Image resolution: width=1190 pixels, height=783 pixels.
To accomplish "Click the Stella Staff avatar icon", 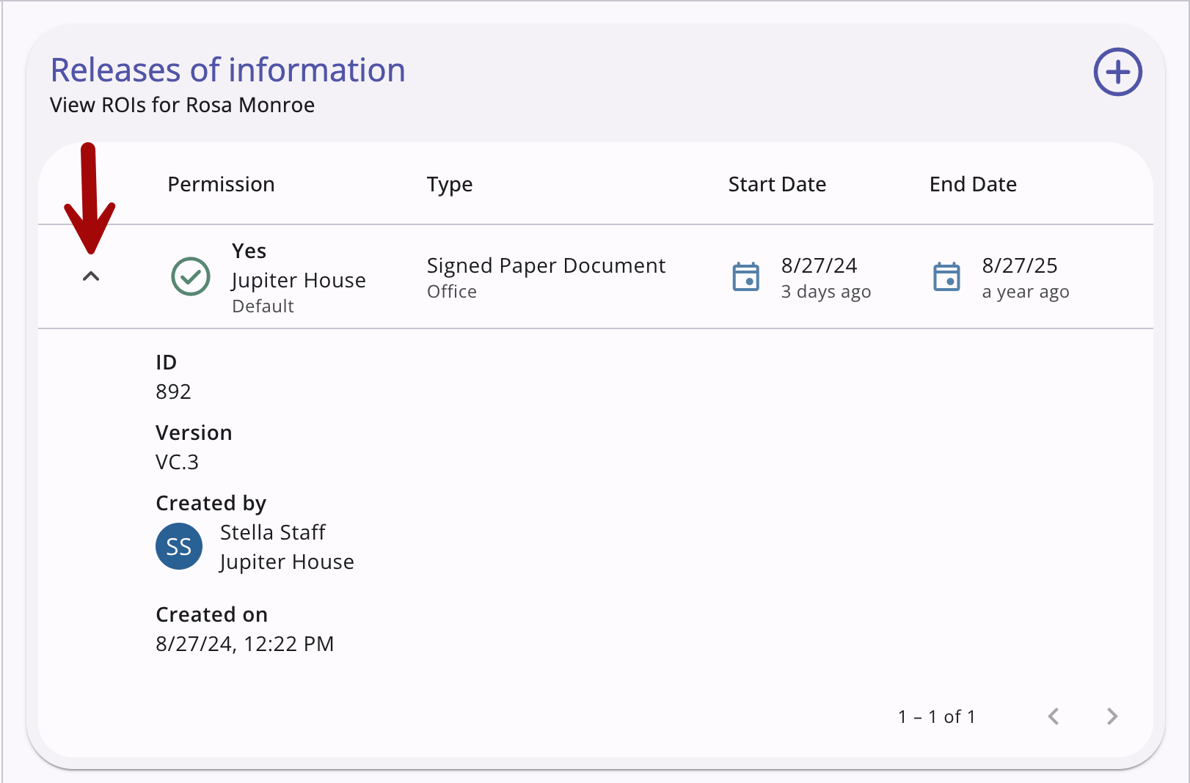I will tap(178, 546).
